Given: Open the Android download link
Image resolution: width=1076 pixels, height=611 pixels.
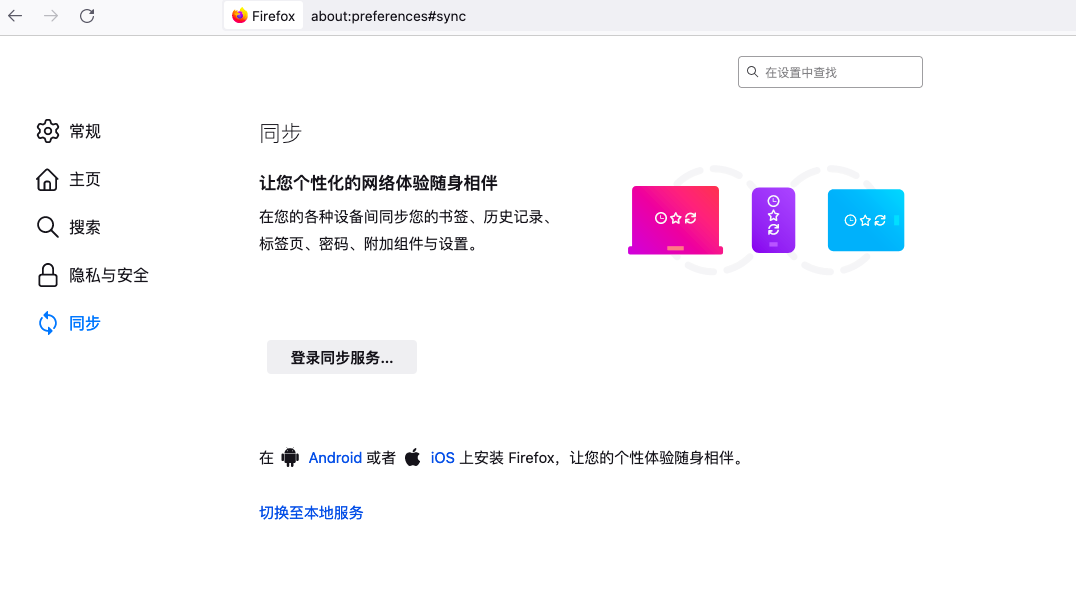Looking at the screenshot, I should coord(335,458).
